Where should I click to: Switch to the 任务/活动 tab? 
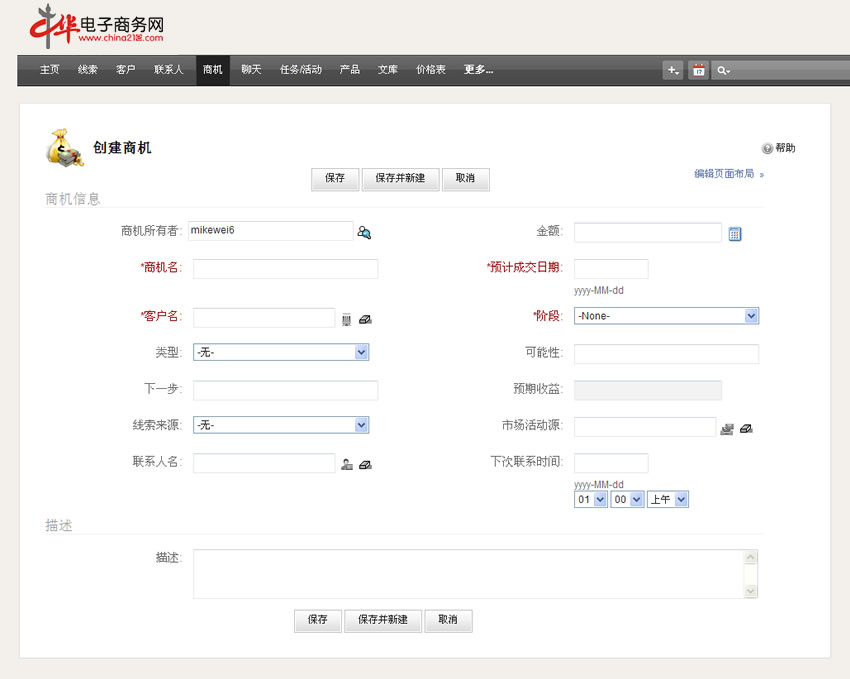pos(301,70)
